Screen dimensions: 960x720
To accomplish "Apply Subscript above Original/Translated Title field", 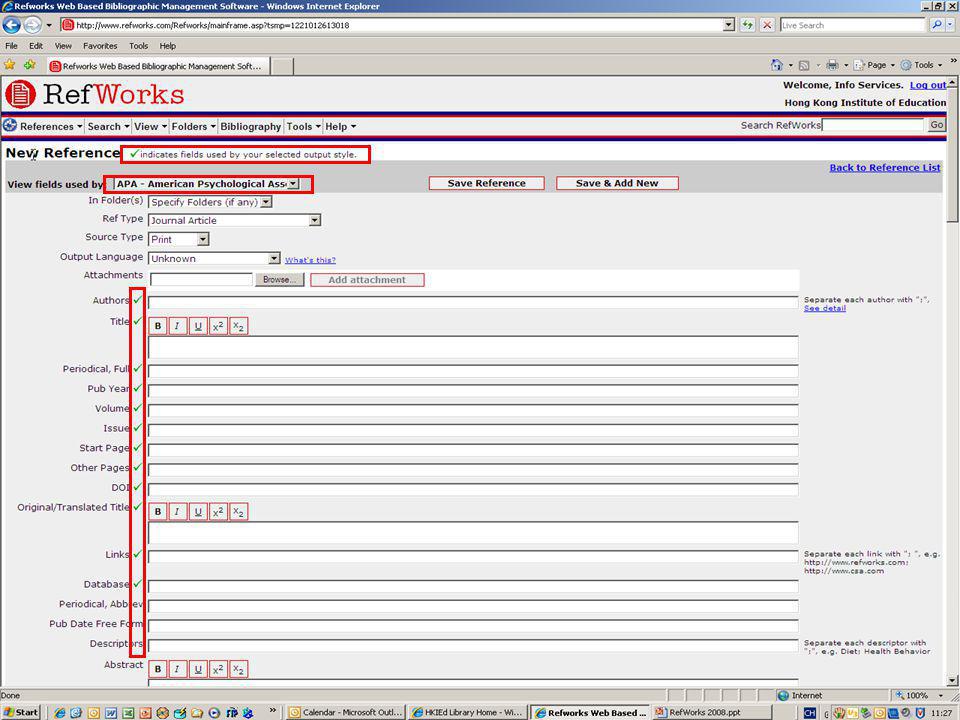I will (x=238, y=512).
